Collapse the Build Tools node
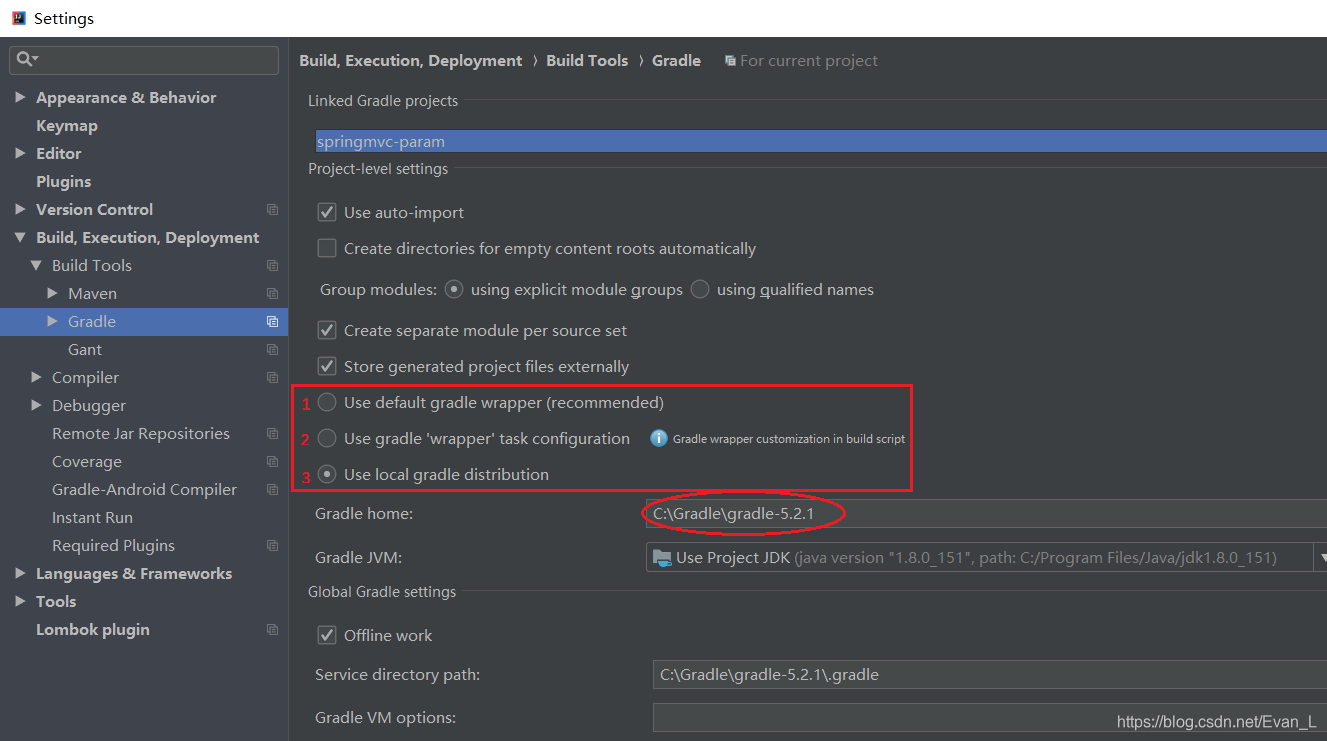The image size is (1327, 741). click(36, 266)
